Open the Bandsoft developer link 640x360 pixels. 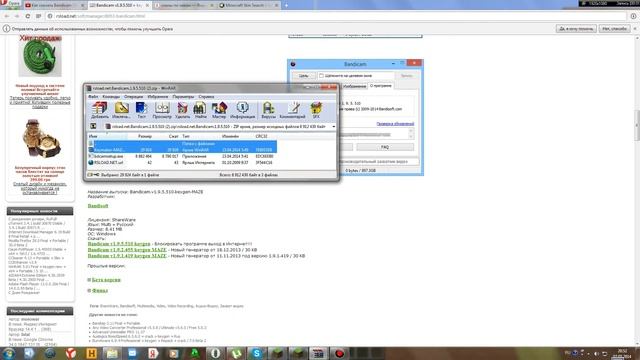(98, 206)
